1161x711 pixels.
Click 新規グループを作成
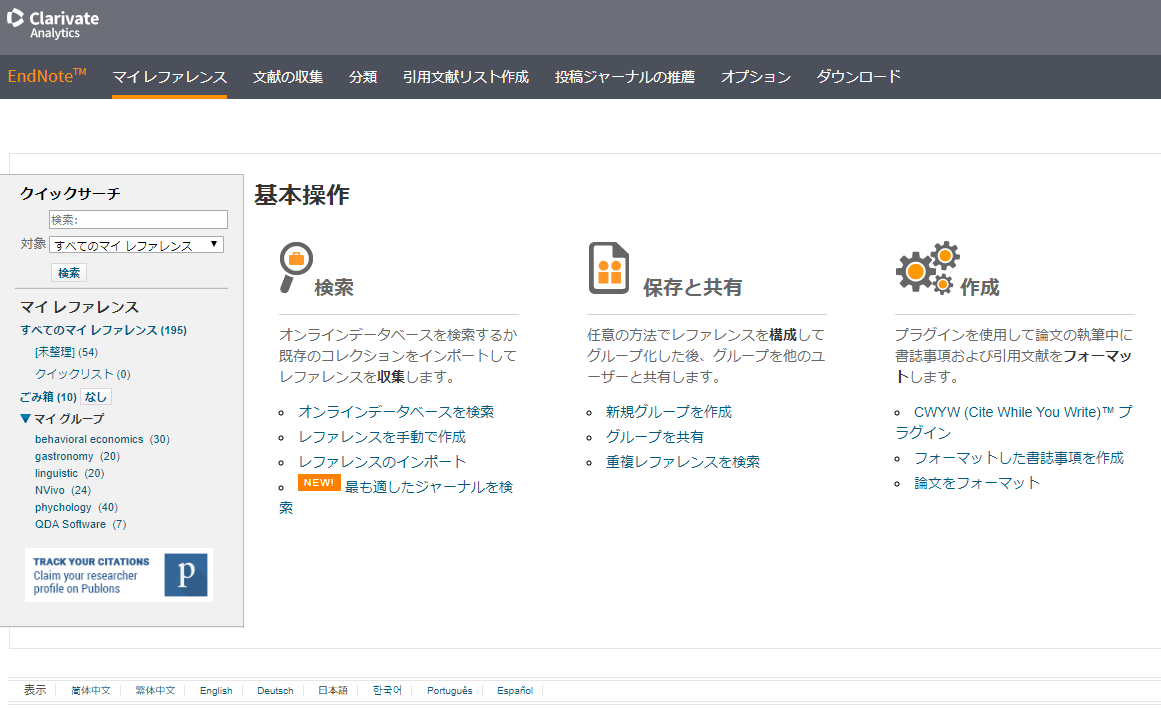[667, 411]
